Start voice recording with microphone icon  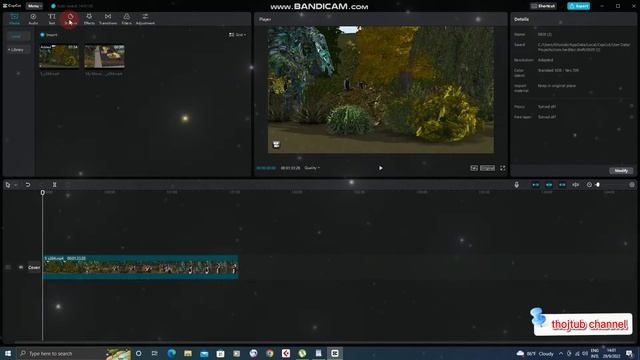(516, 185)
